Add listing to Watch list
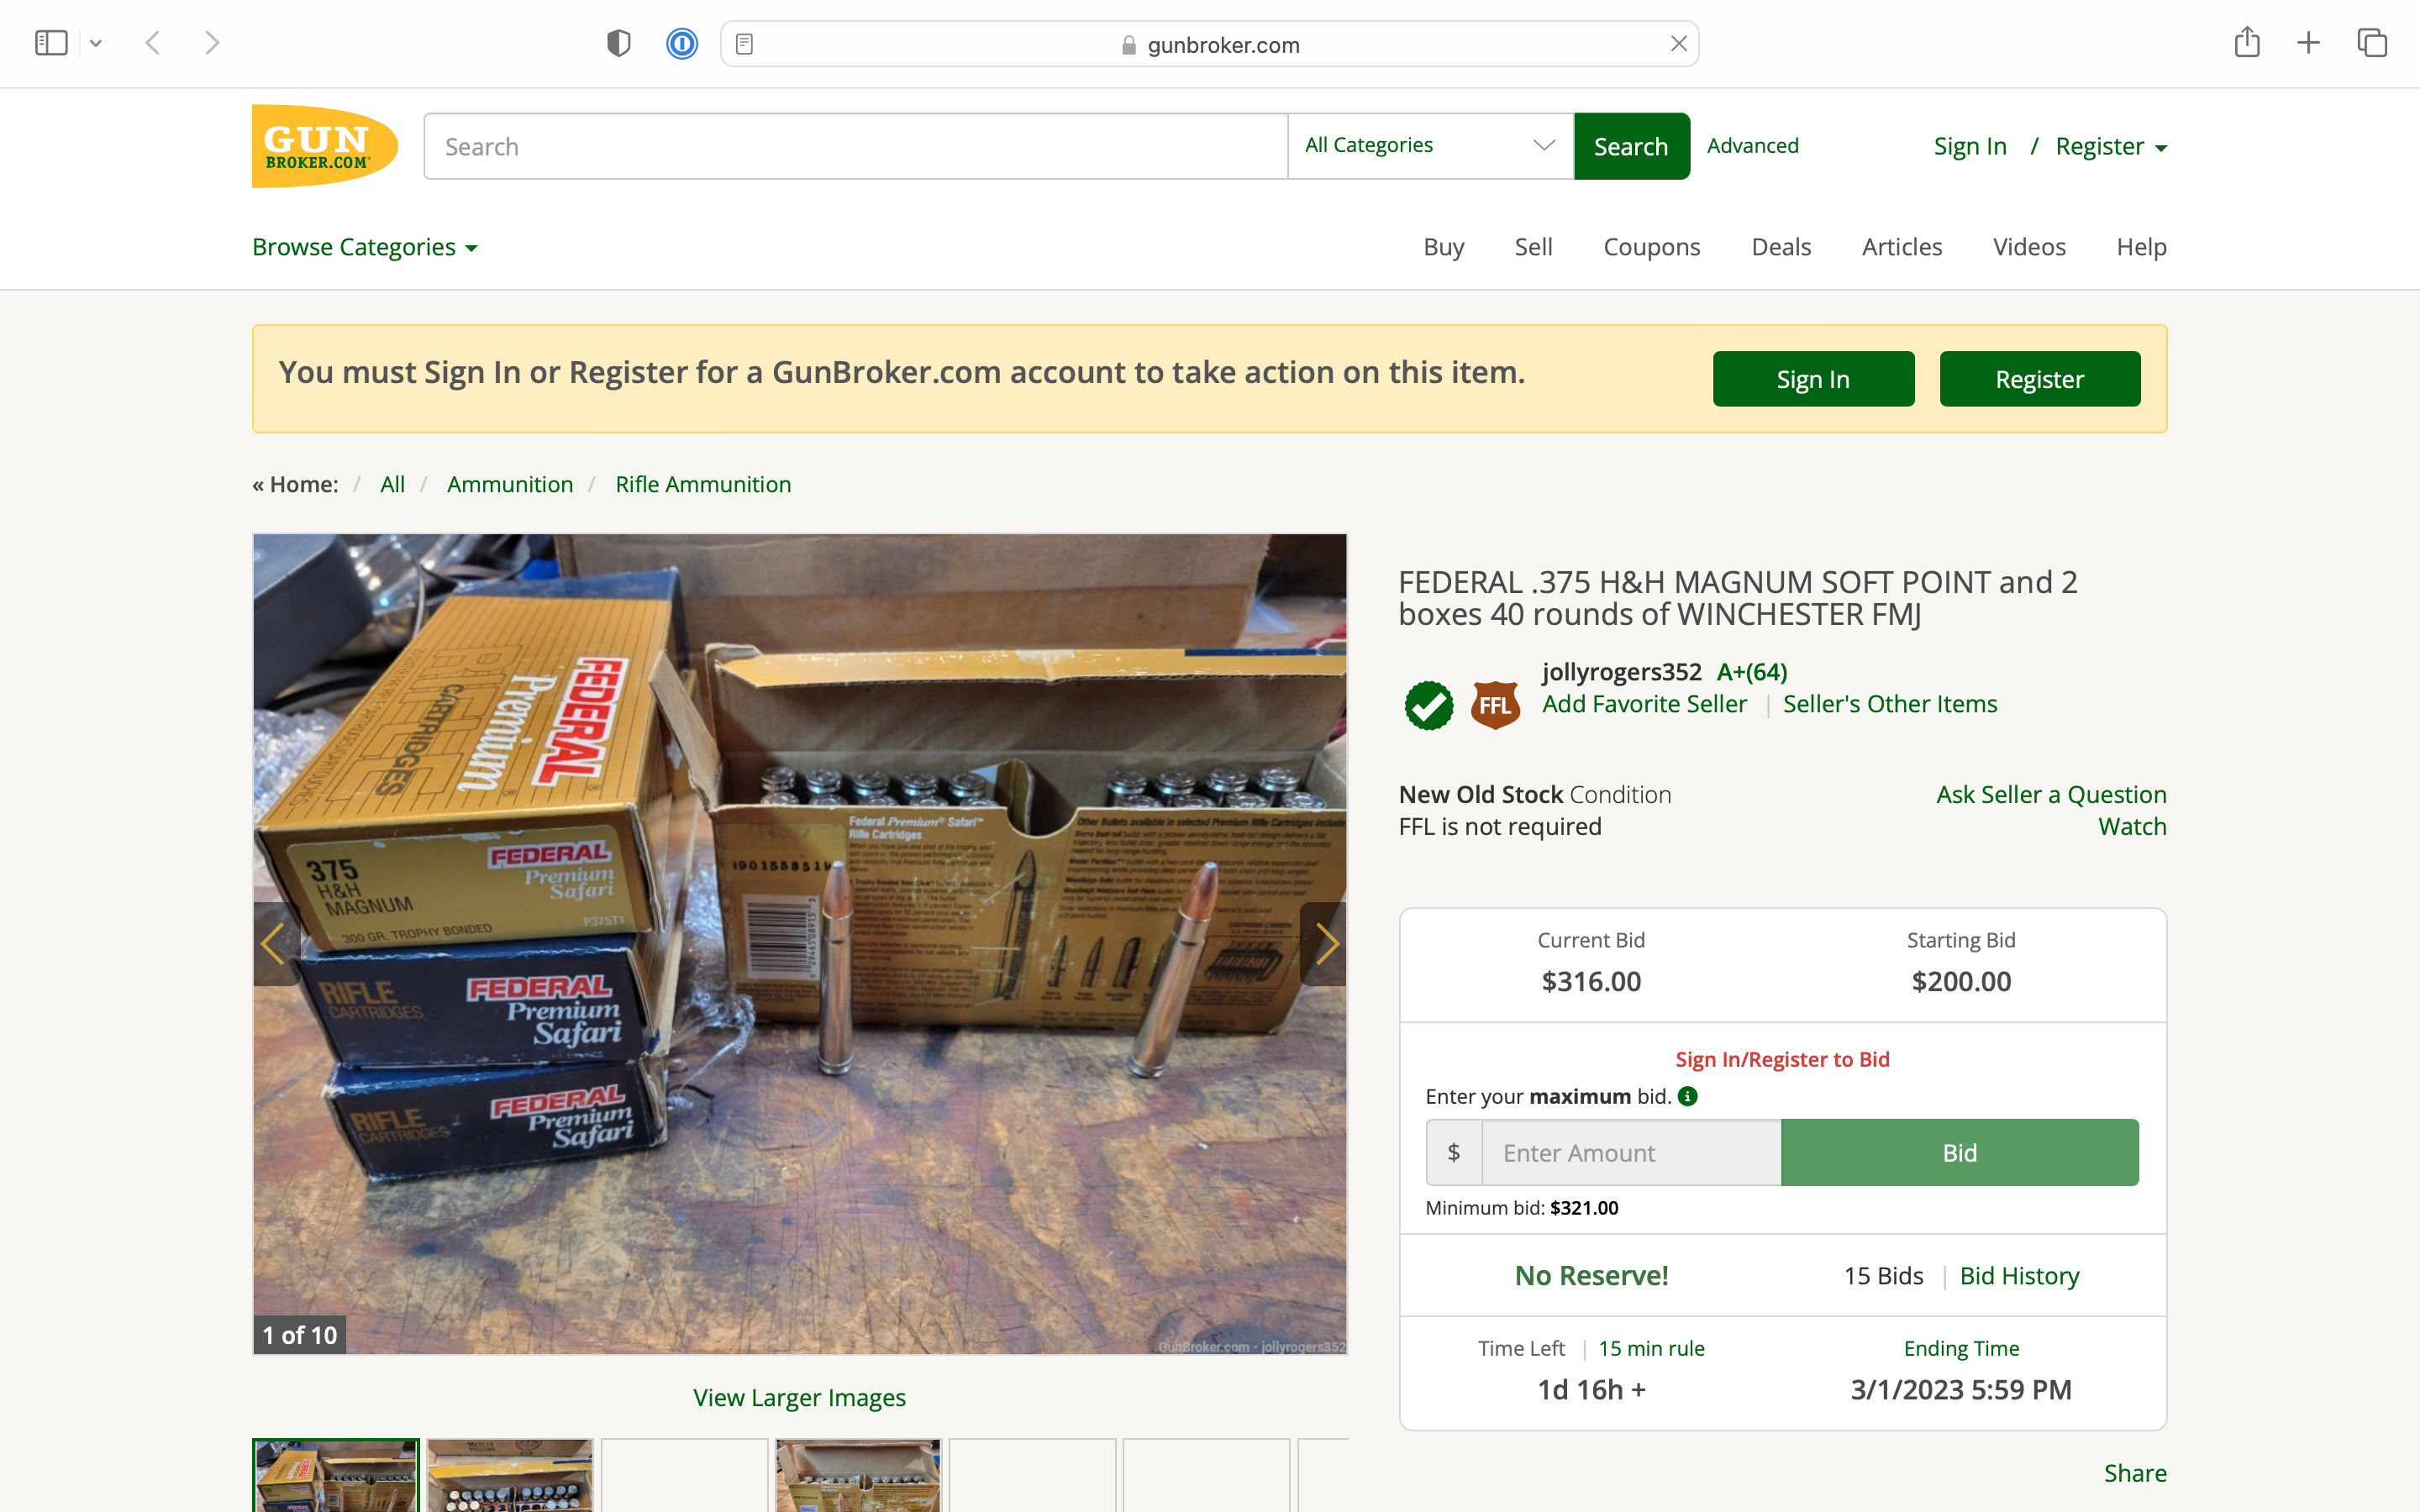 coord(2132,826)
